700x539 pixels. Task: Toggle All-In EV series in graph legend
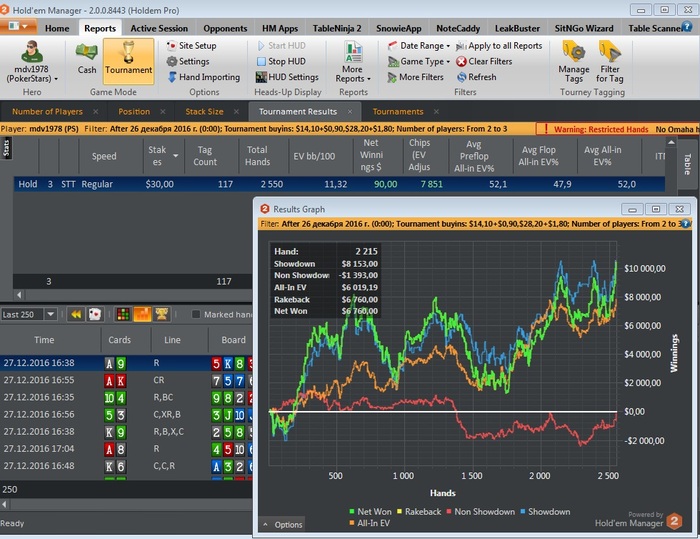(x=369, y=523)
